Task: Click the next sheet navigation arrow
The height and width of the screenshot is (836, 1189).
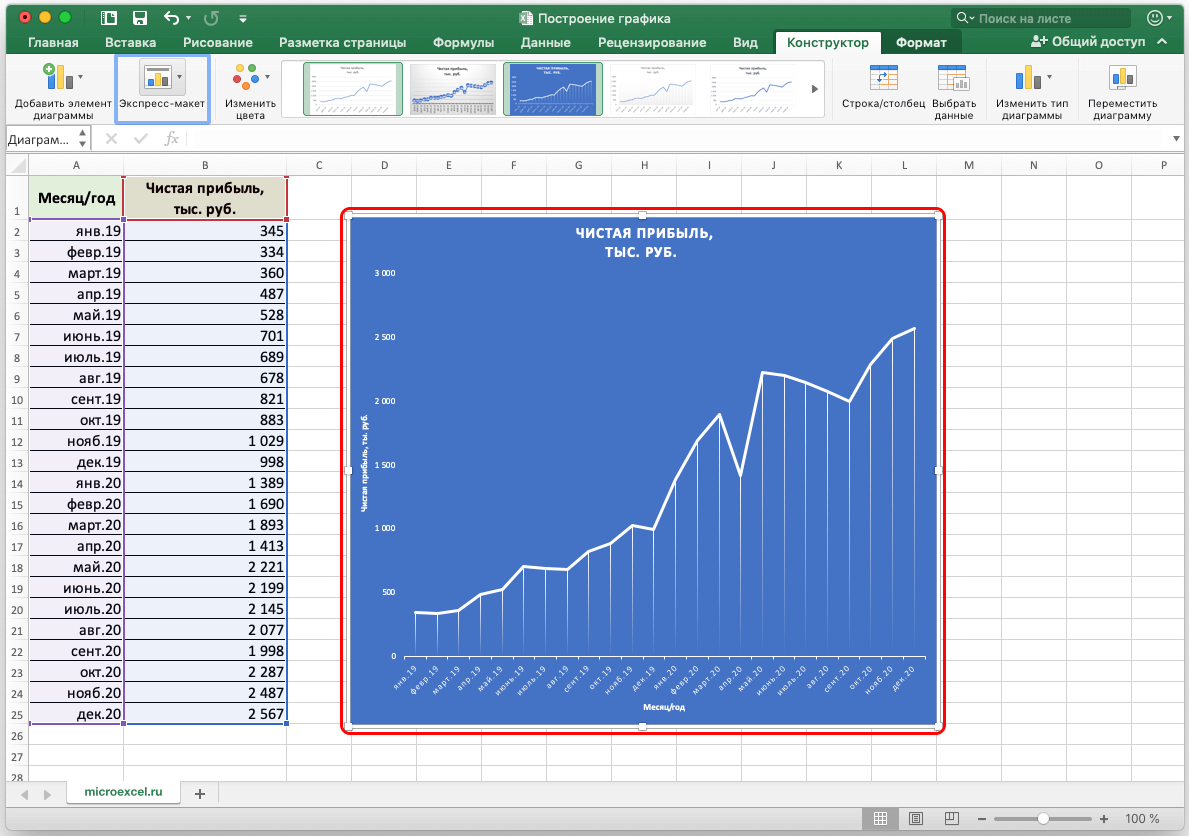Action: [x=47, y=794]
